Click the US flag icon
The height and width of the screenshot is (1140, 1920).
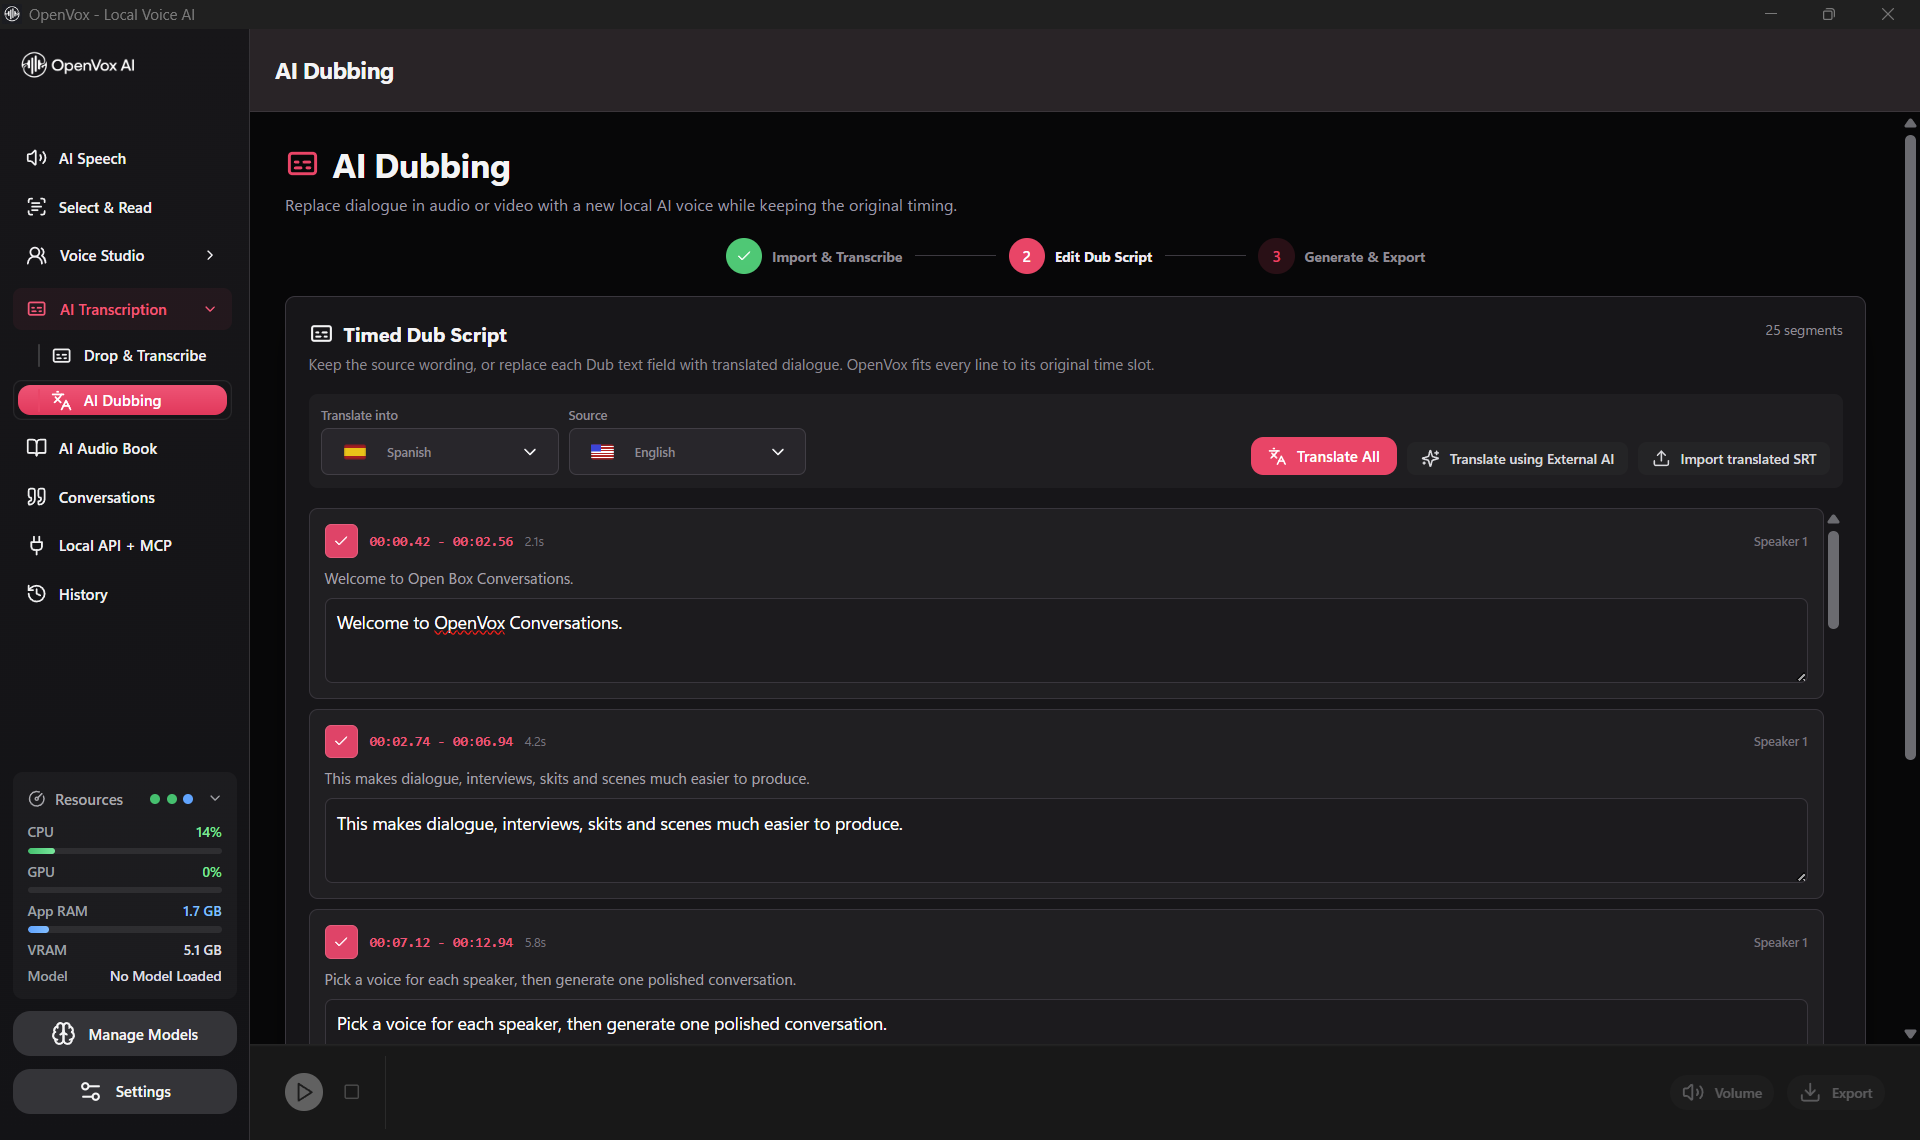click(602, 452)
